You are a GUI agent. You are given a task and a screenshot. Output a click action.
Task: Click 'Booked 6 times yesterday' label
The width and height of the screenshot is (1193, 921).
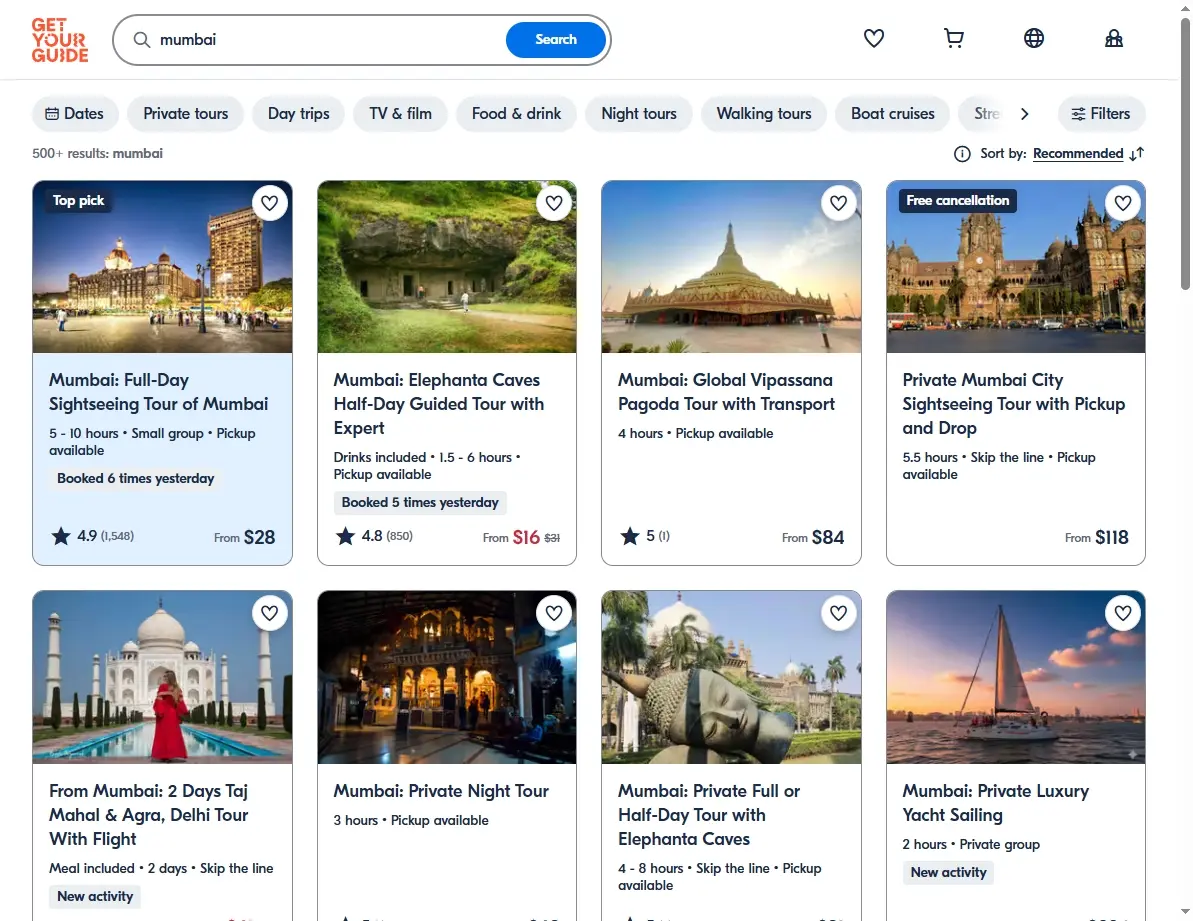pyautogui.click(x=135, y=478)
